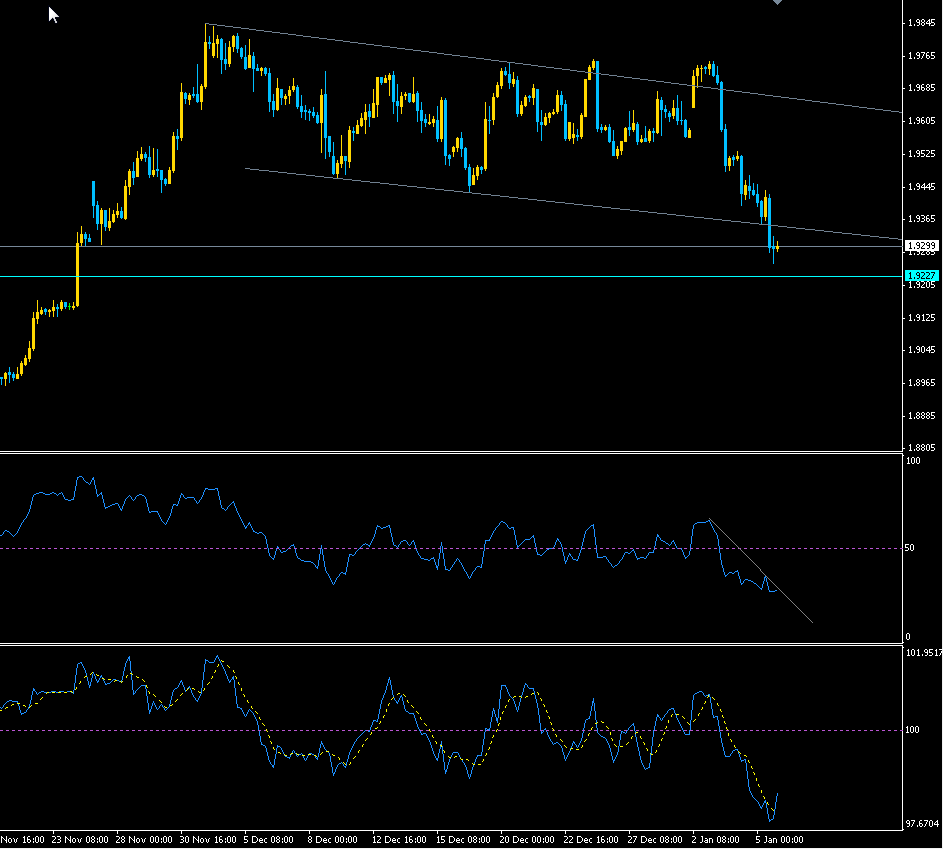Click the 97.6704 momentum scale label
This screenshot has width=944, height=849.
922,824
